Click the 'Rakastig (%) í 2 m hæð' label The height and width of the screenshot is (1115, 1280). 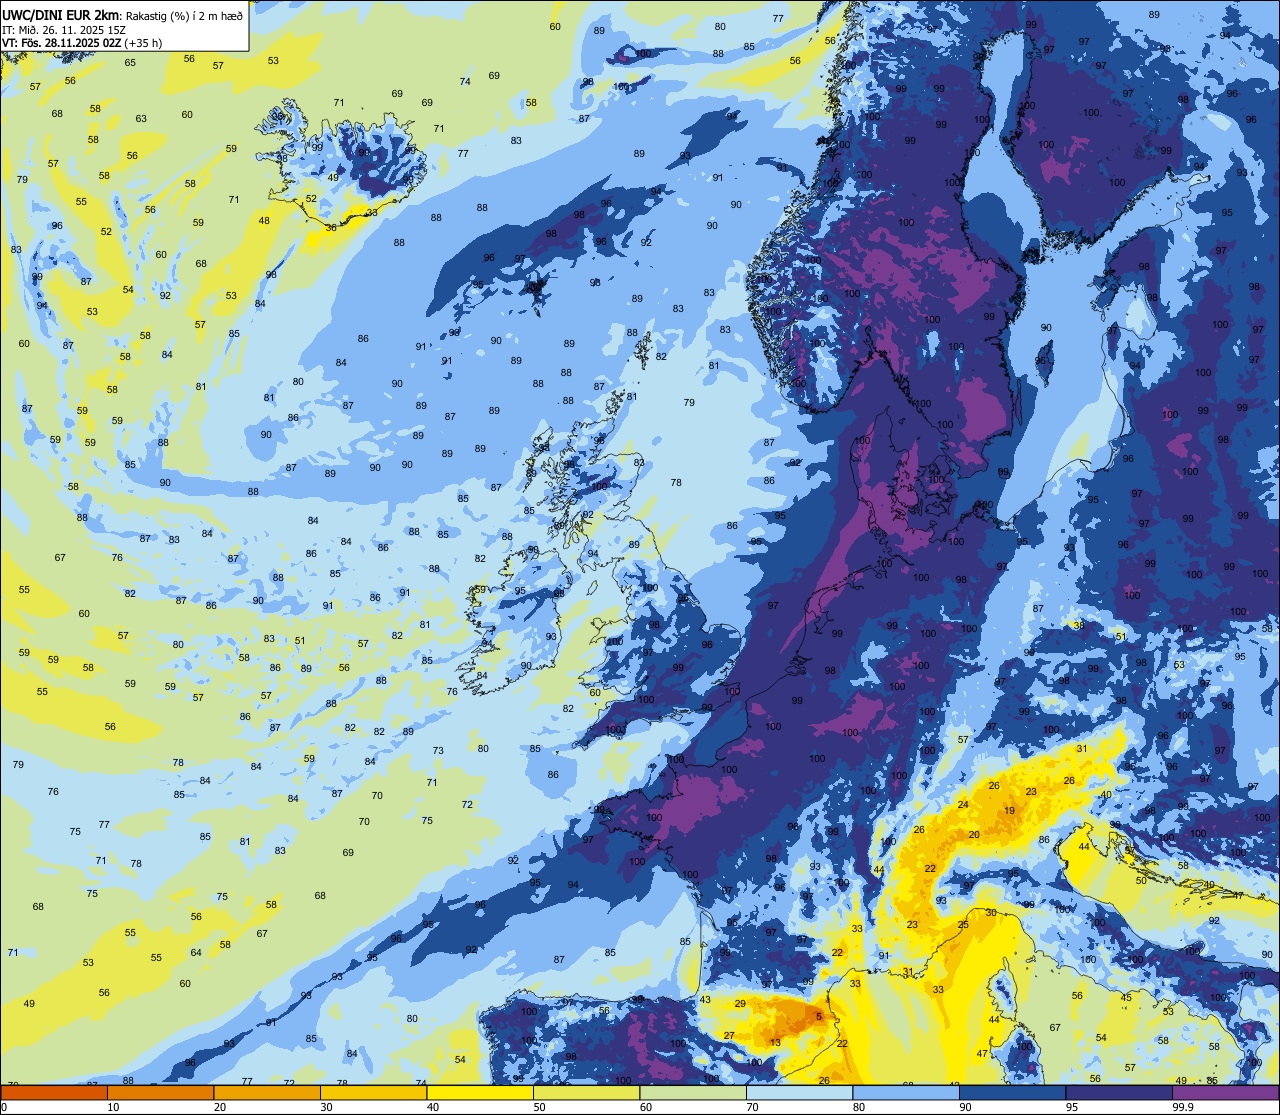pos(184,15)
